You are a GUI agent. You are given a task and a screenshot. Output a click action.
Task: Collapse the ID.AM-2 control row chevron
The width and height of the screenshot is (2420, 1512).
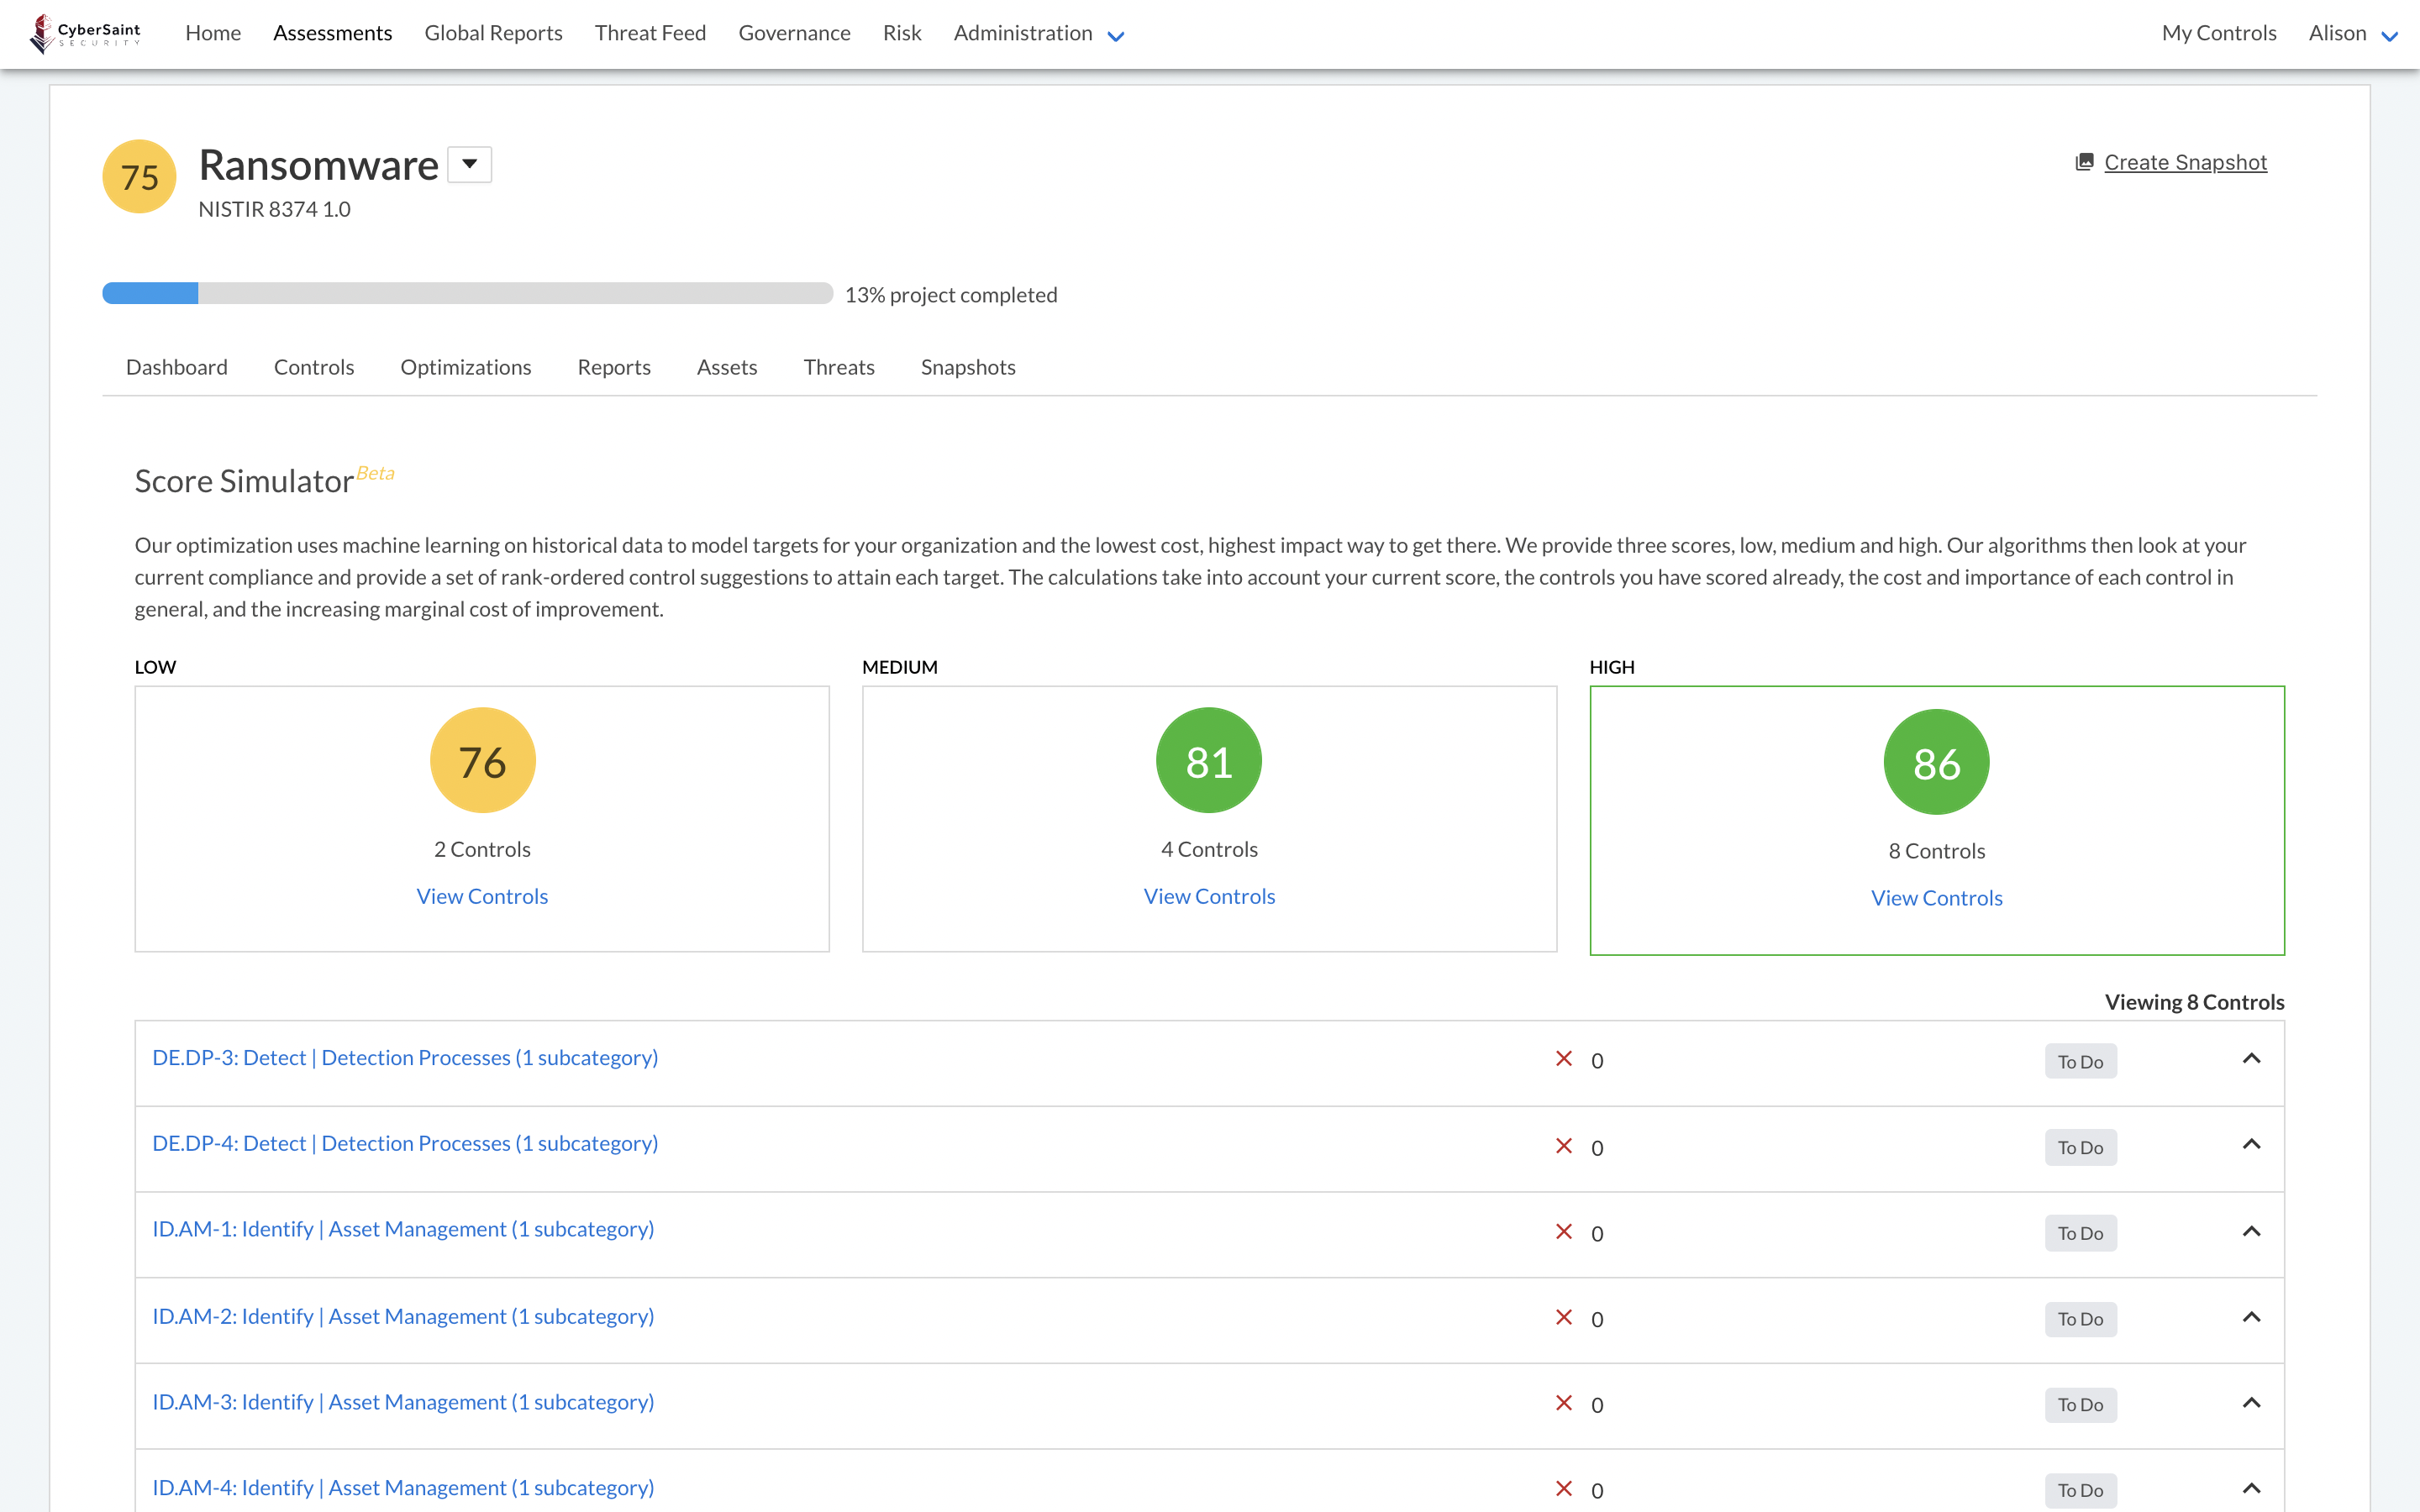click(2251, 1318)
